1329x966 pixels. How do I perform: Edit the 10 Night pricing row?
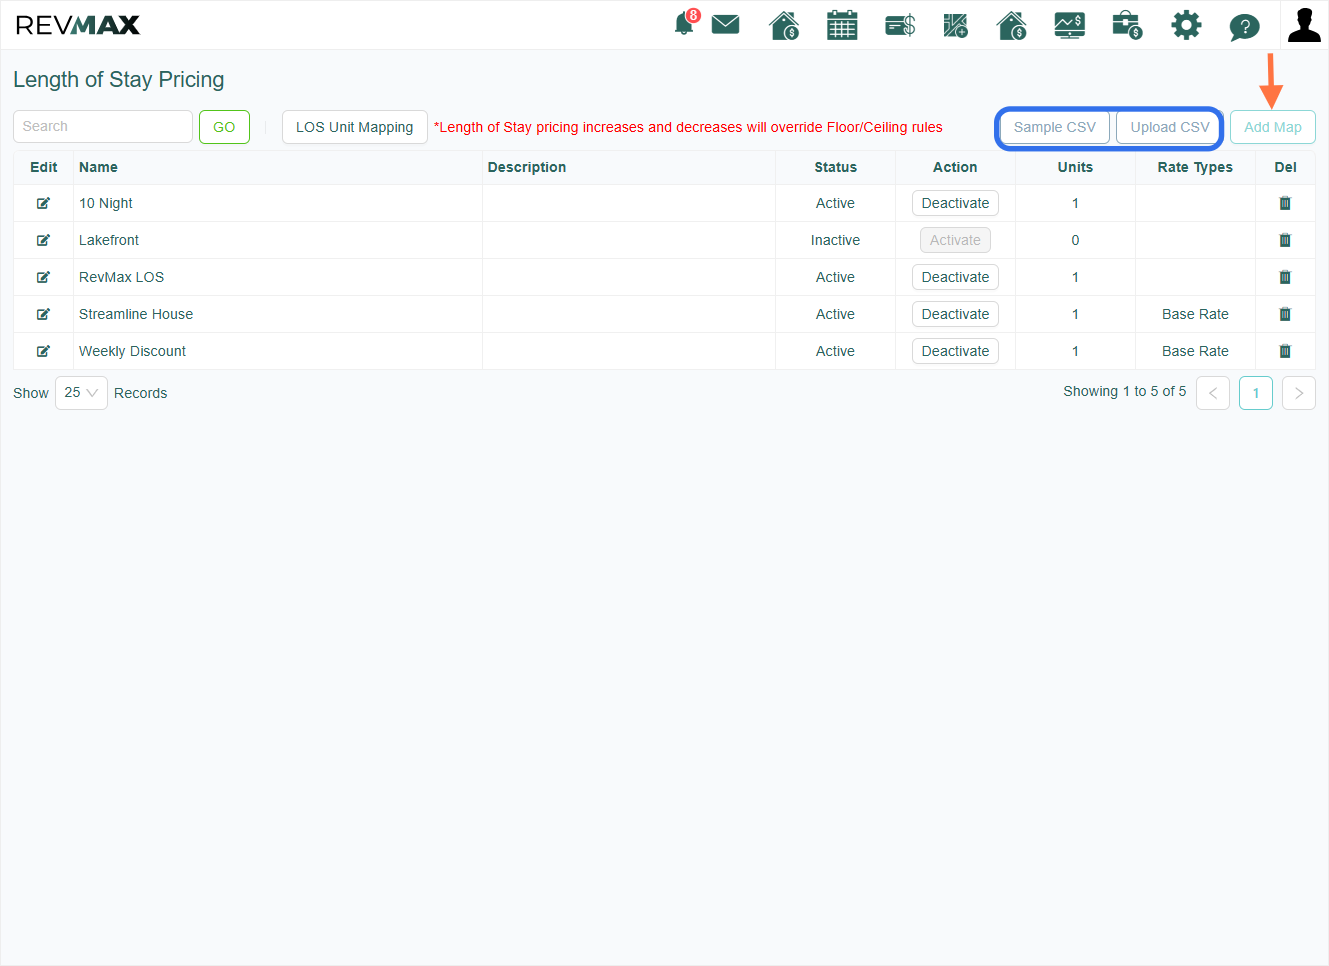pos(43,203)
